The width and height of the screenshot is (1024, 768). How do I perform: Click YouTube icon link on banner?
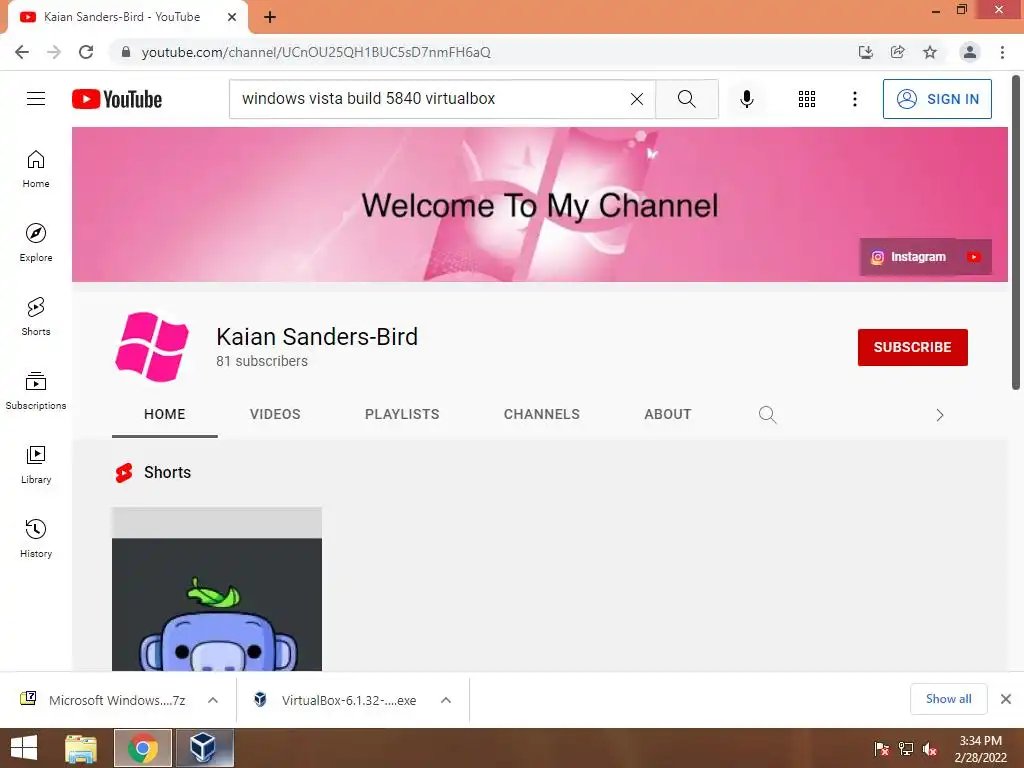pos(974,257)
